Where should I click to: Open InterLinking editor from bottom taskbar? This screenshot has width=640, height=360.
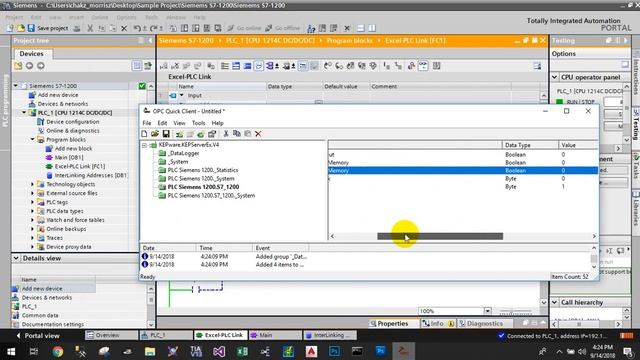330,335
